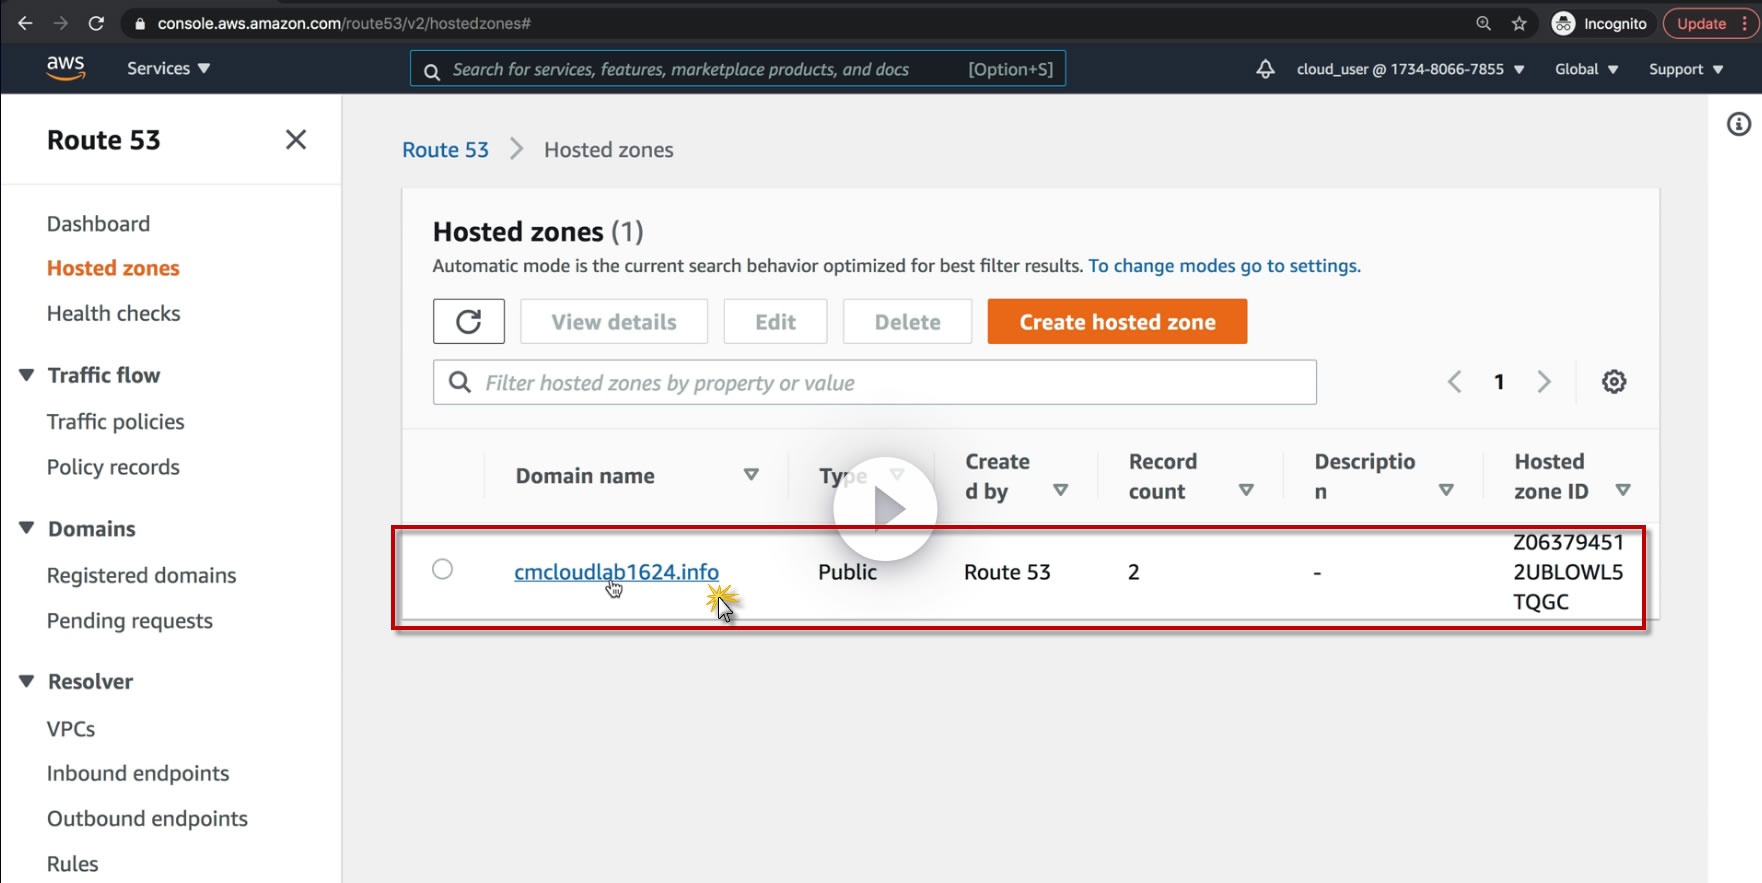Click the record count value 2
This screenshot has height=883, width=1762.
pyautogui.click(x=1133, y=572)
